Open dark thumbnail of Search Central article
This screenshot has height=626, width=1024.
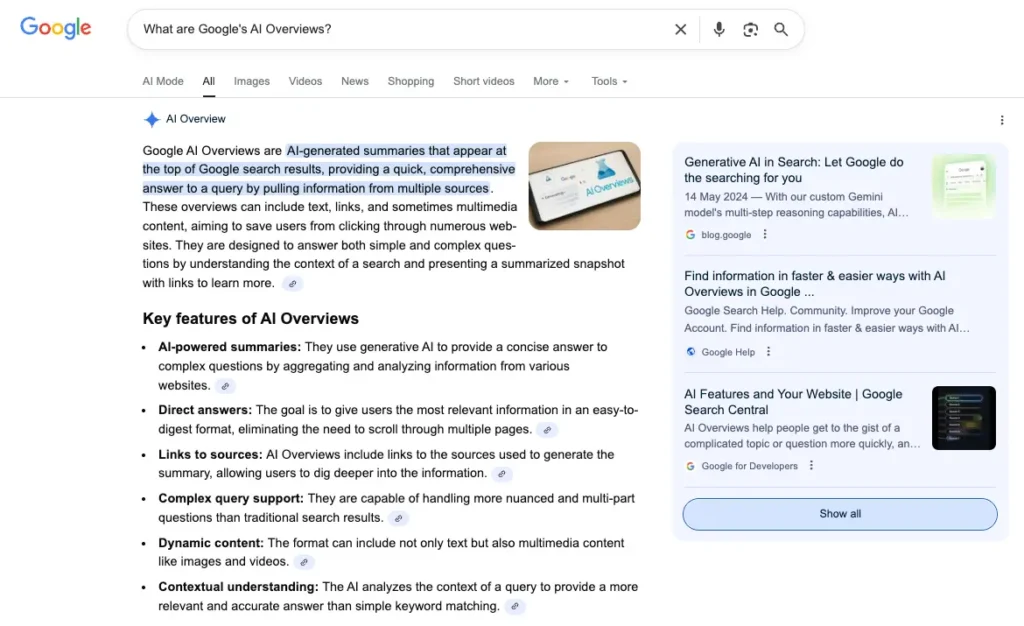tap(964, 418)
